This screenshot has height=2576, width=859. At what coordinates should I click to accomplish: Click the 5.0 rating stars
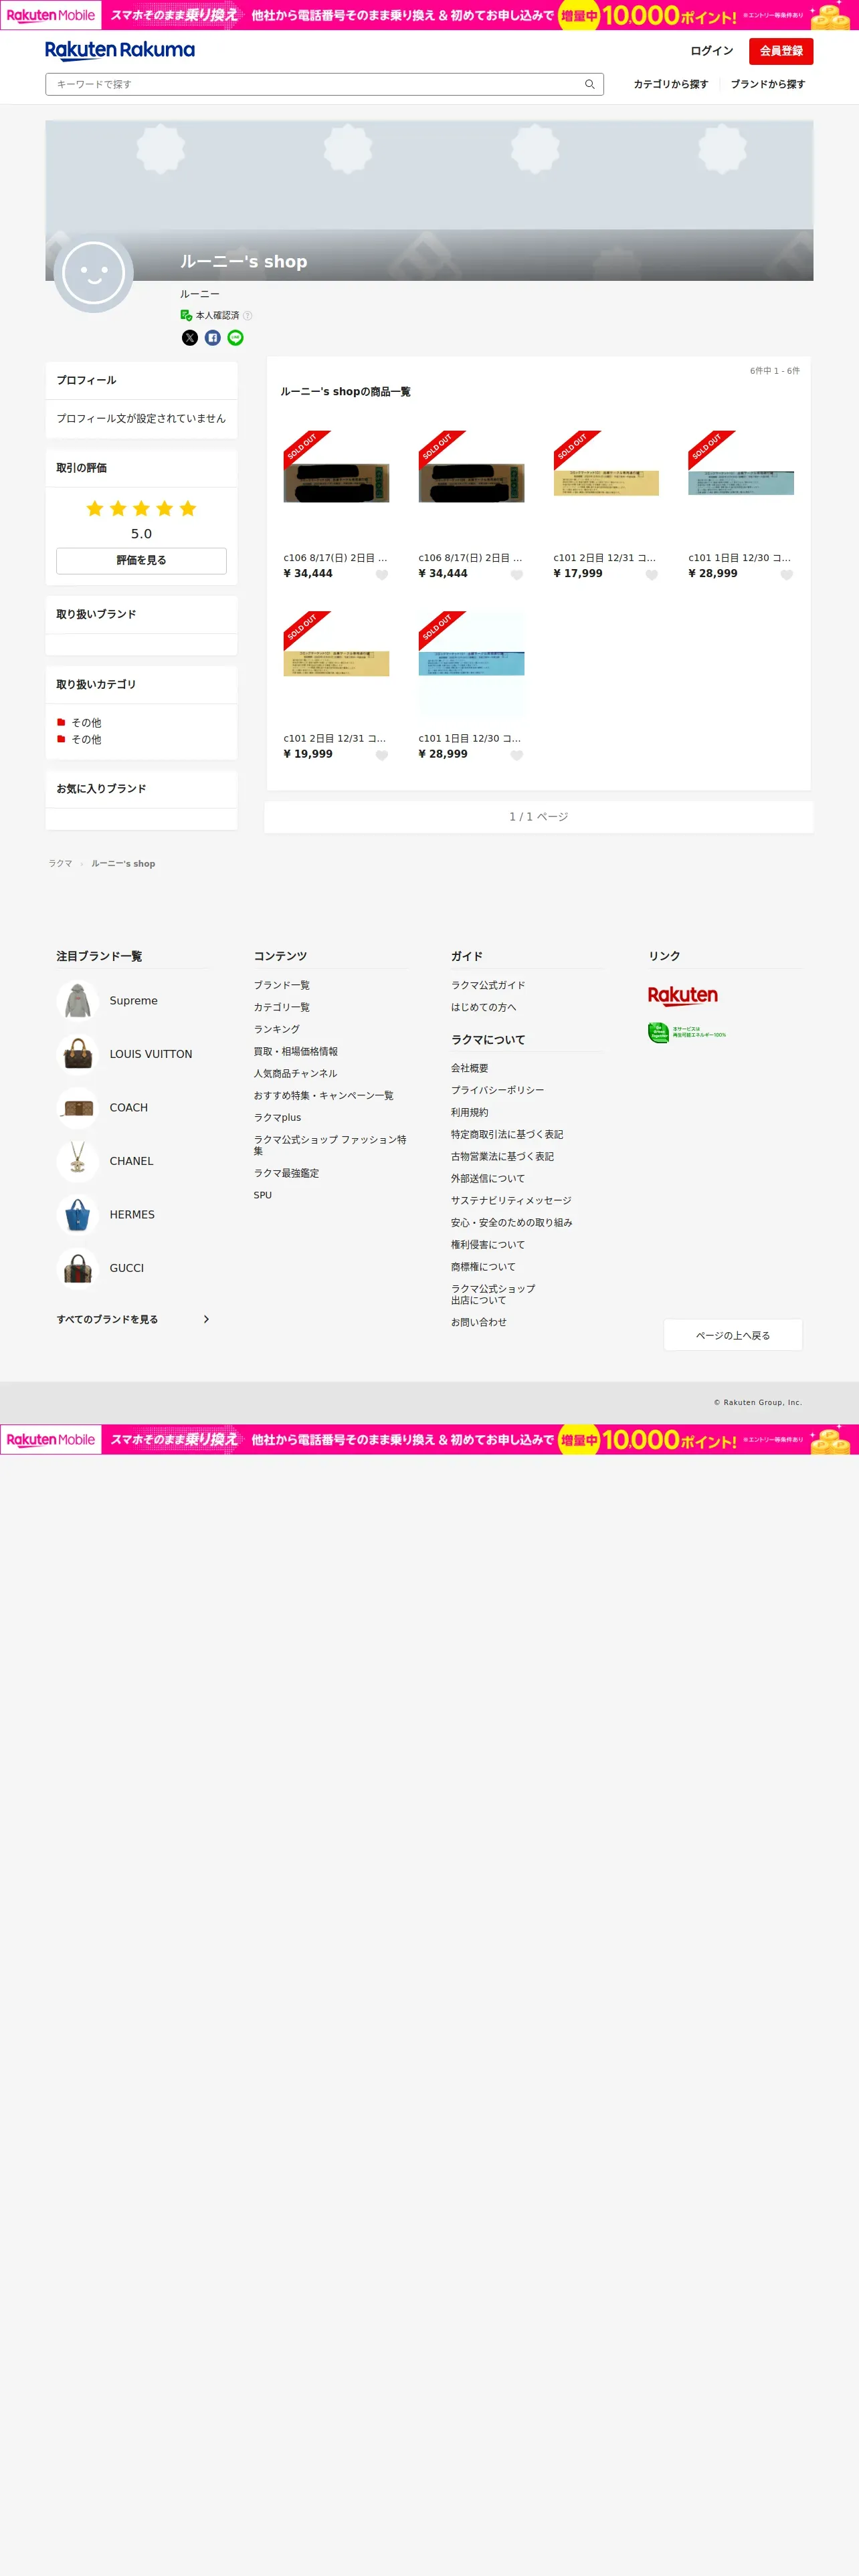(141, 509)
